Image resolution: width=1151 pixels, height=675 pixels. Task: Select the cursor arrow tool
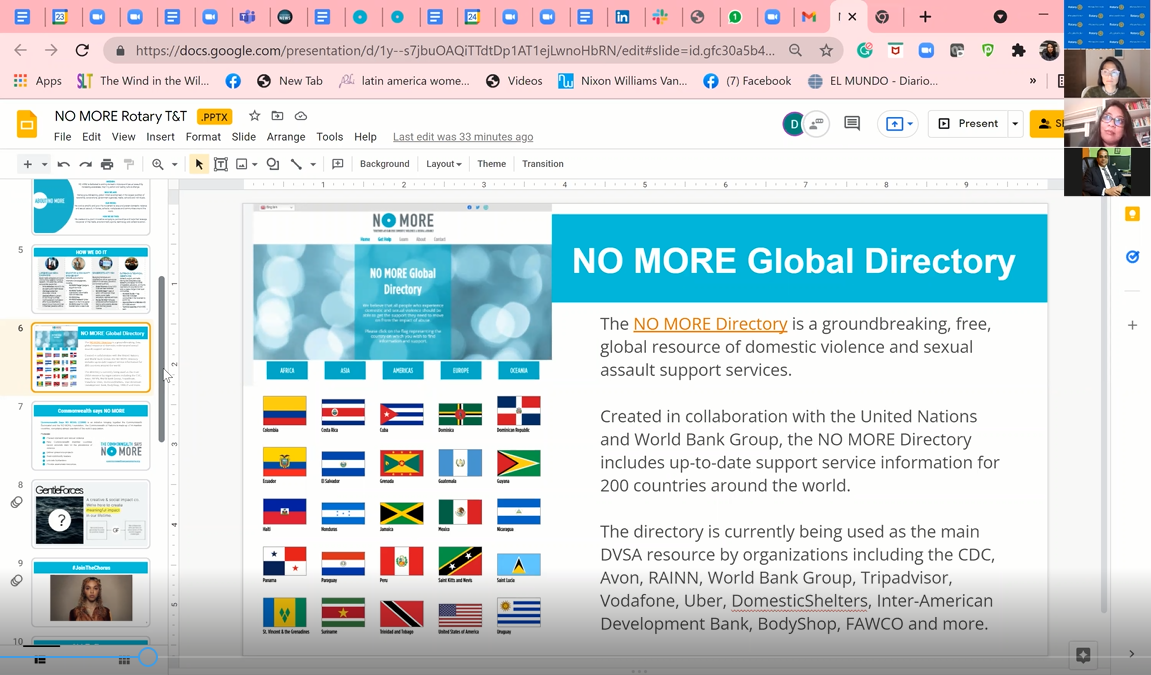[199, 164]
